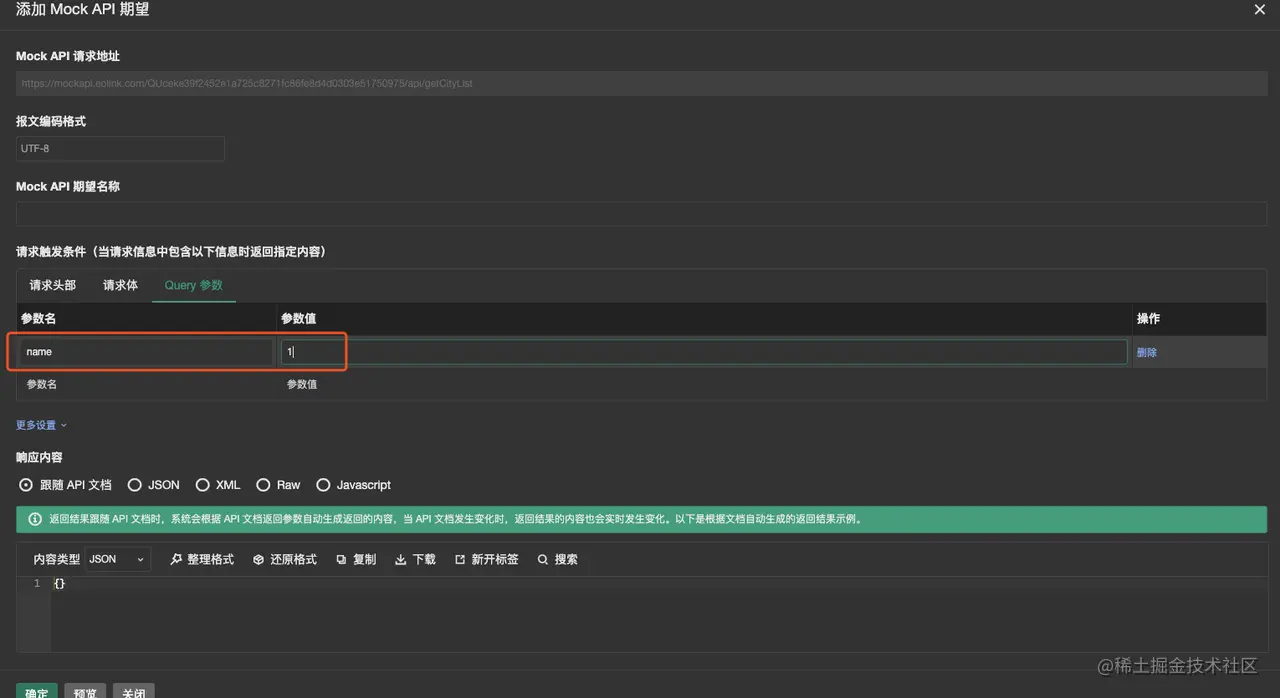Switch to the 请求体 tab
1280x698 pixels.
pyautogui.click(x=120, y=285)
